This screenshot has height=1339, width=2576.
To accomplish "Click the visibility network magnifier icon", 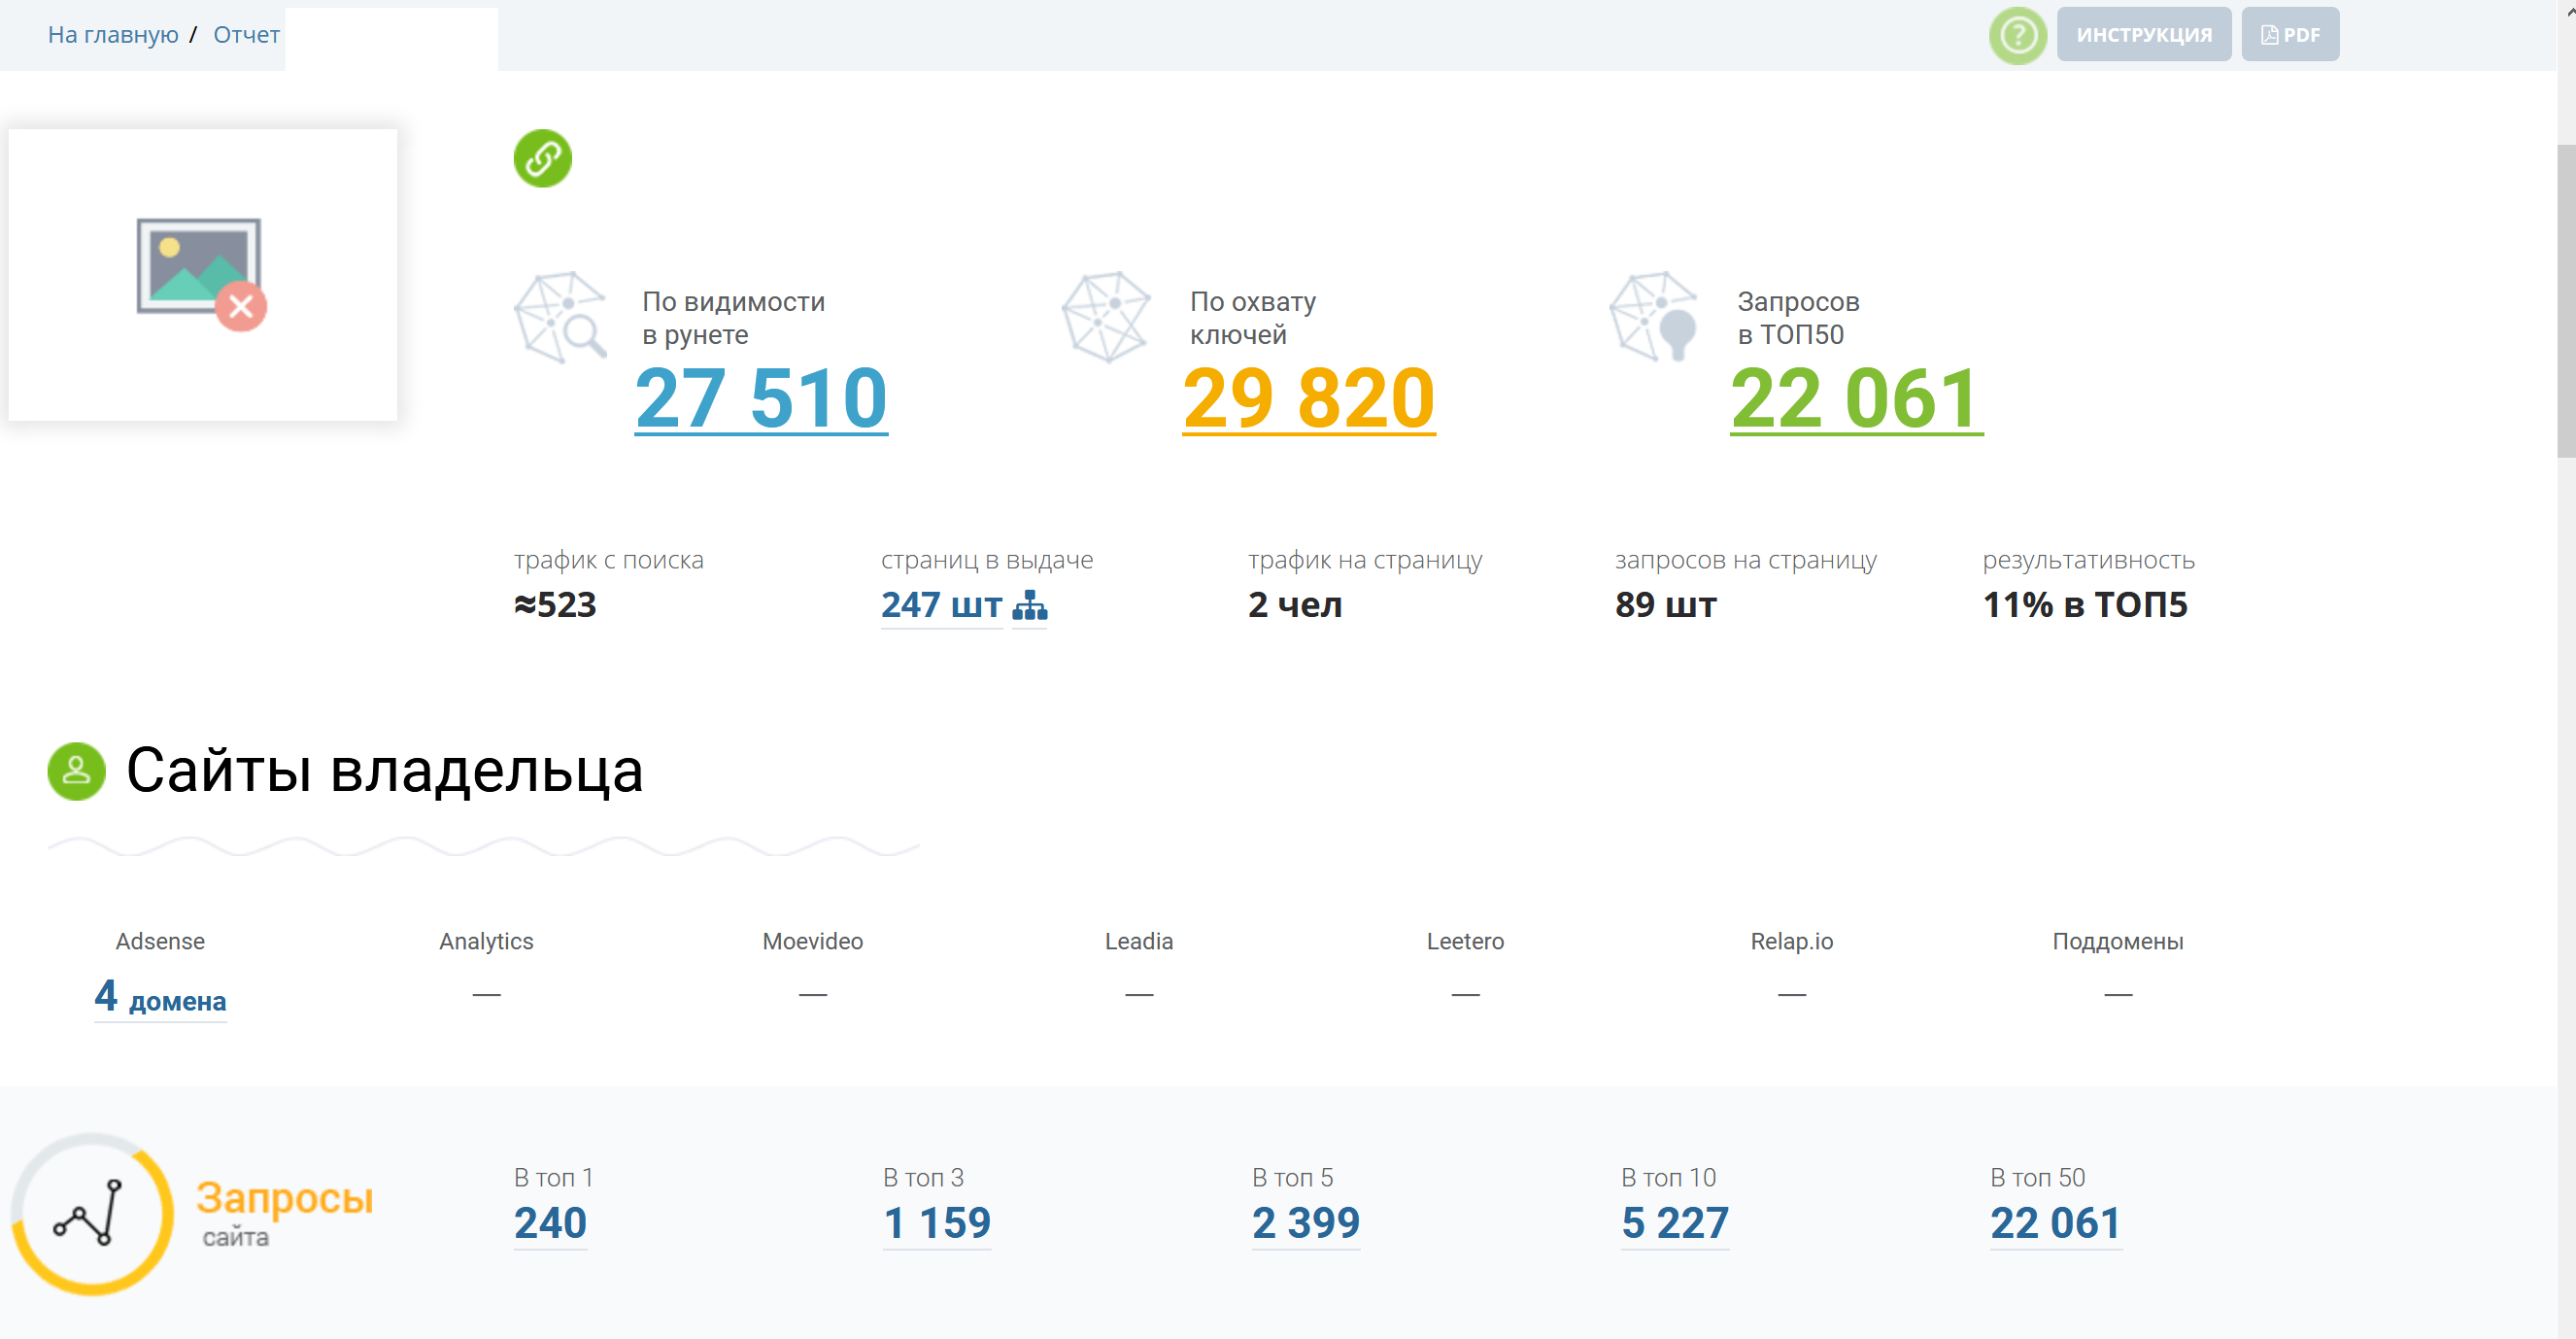I will (x=561, y=317).
